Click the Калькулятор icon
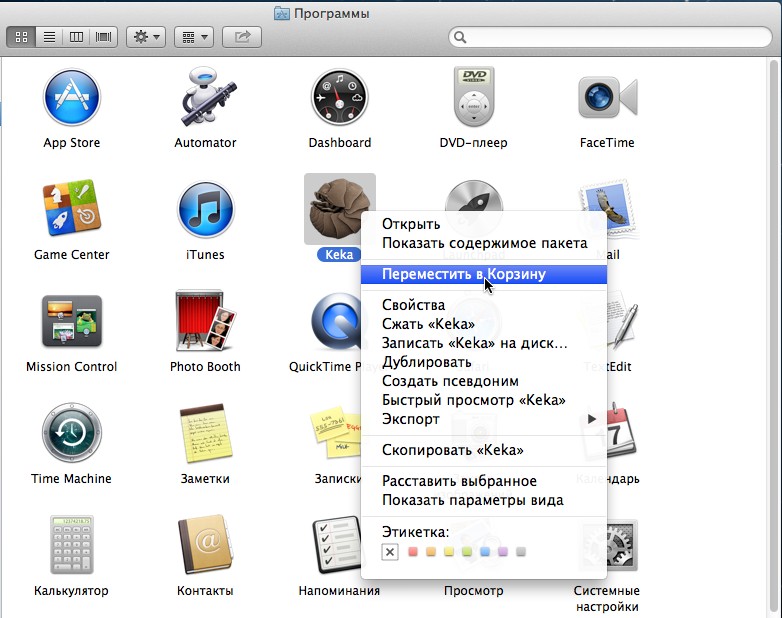The width and height of the screenshot is (782, 618). click(x=72, y=545)
